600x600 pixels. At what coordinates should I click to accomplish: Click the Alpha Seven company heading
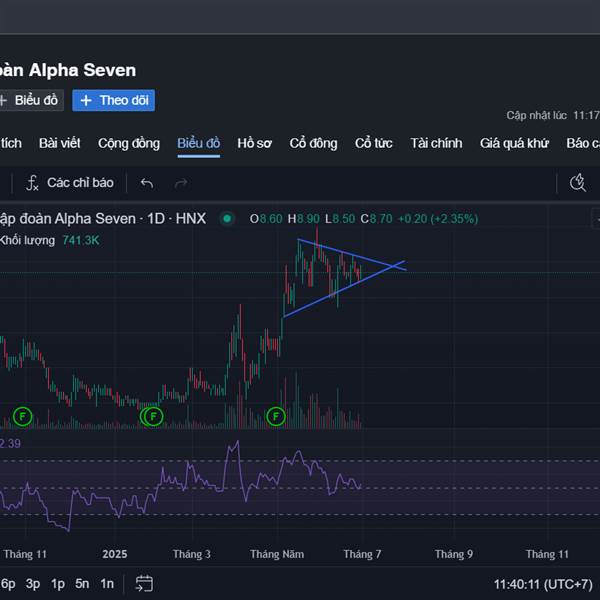tap(68, 70)
